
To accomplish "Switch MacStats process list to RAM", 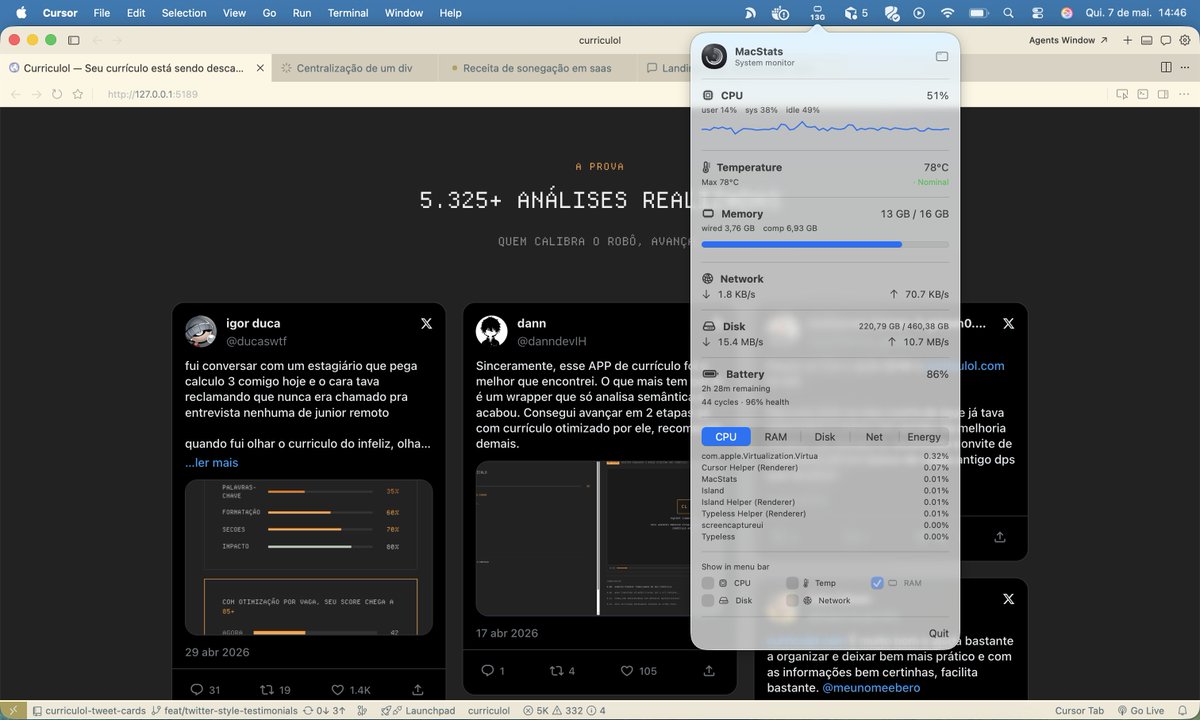I will click(x=775, y=437).
